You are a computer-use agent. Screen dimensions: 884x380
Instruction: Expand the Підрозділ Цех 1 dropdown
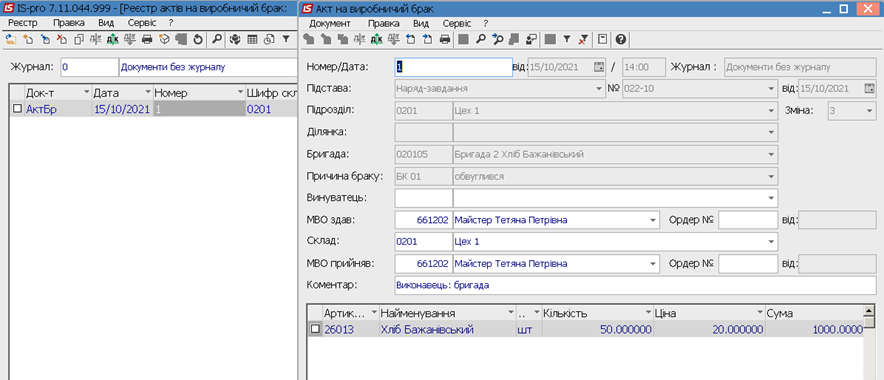click(772, 111)
